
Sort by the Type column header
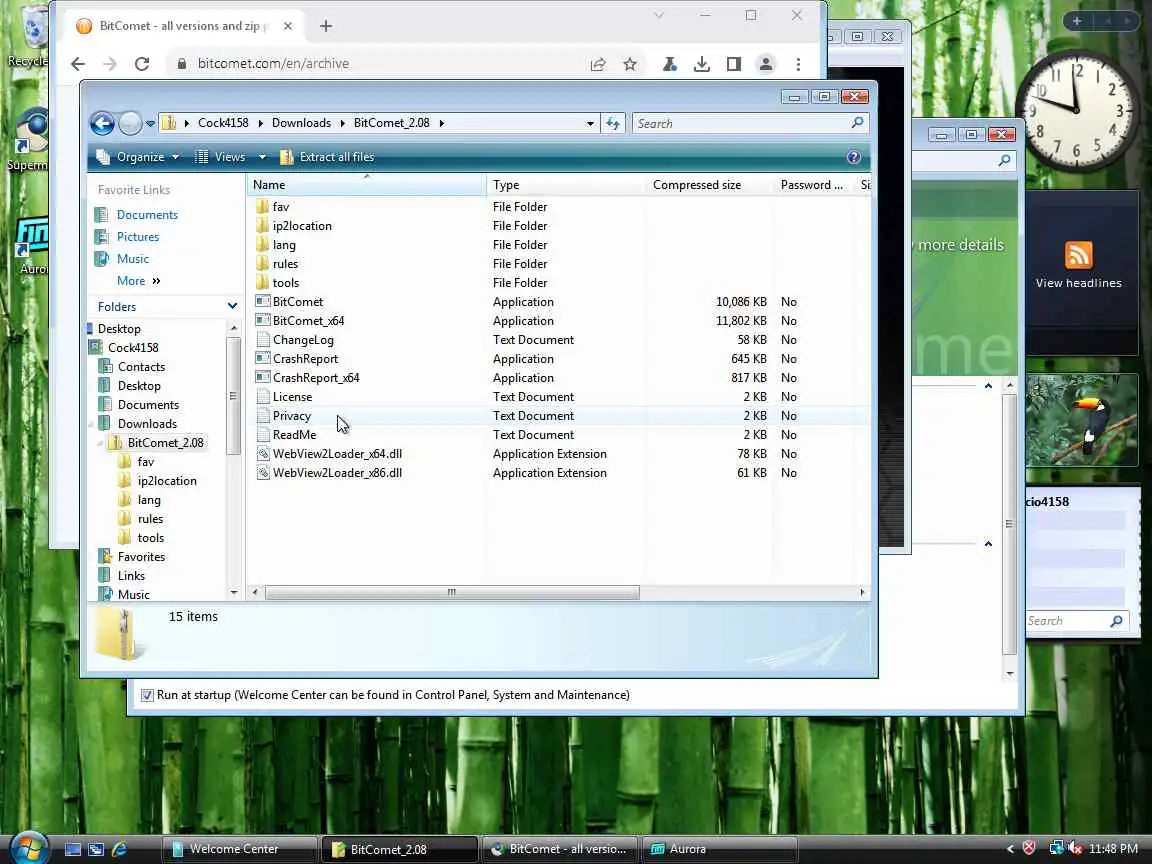564,185
